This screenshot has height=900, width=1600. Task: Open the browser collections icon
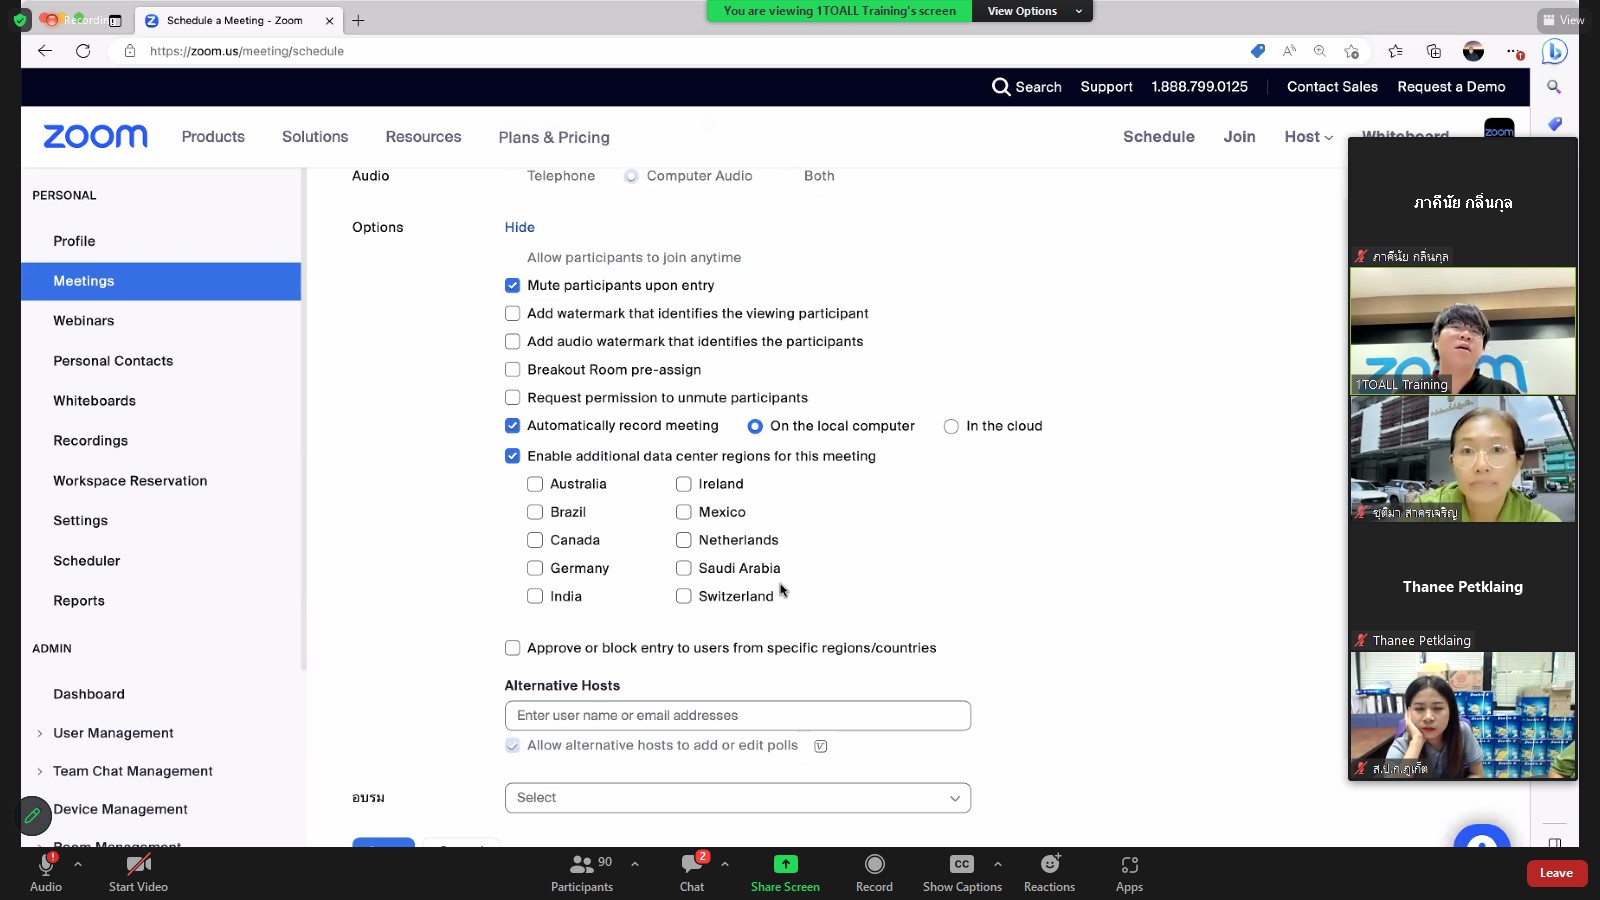tap(1434, 51)
